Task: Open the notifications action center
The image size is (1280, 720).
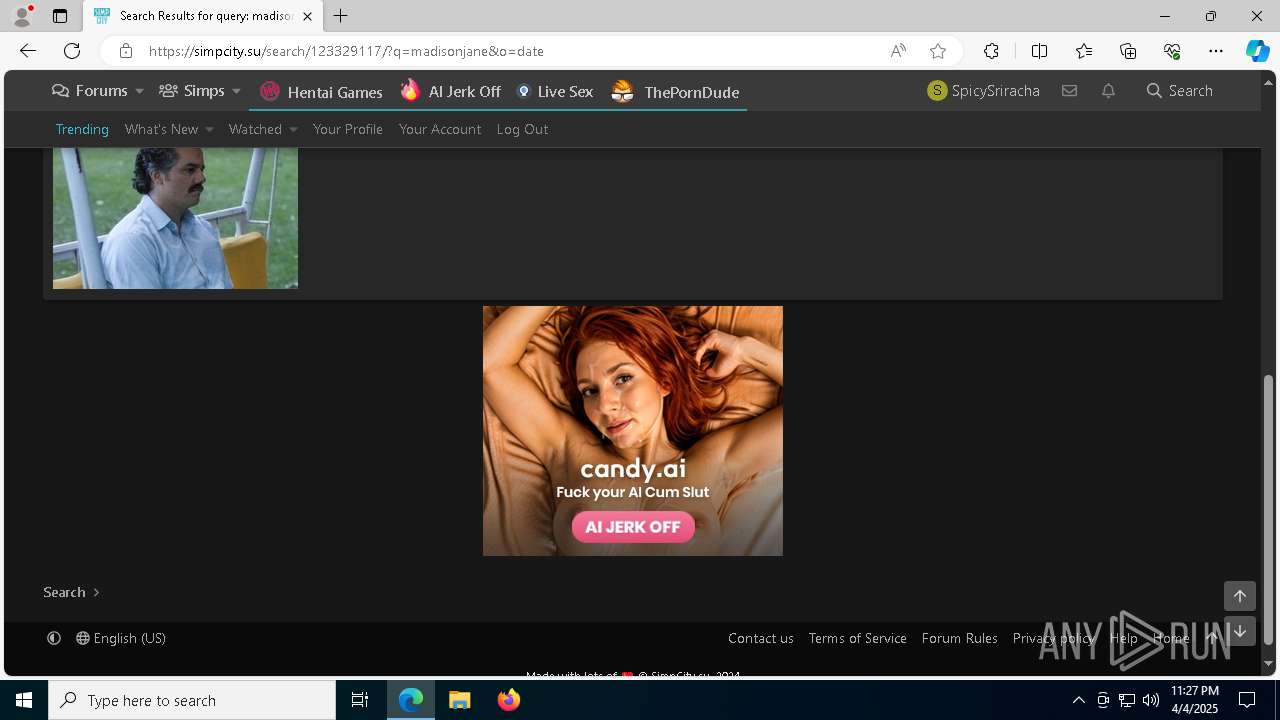Action: pyautogui.click(x=1247, y=700)
